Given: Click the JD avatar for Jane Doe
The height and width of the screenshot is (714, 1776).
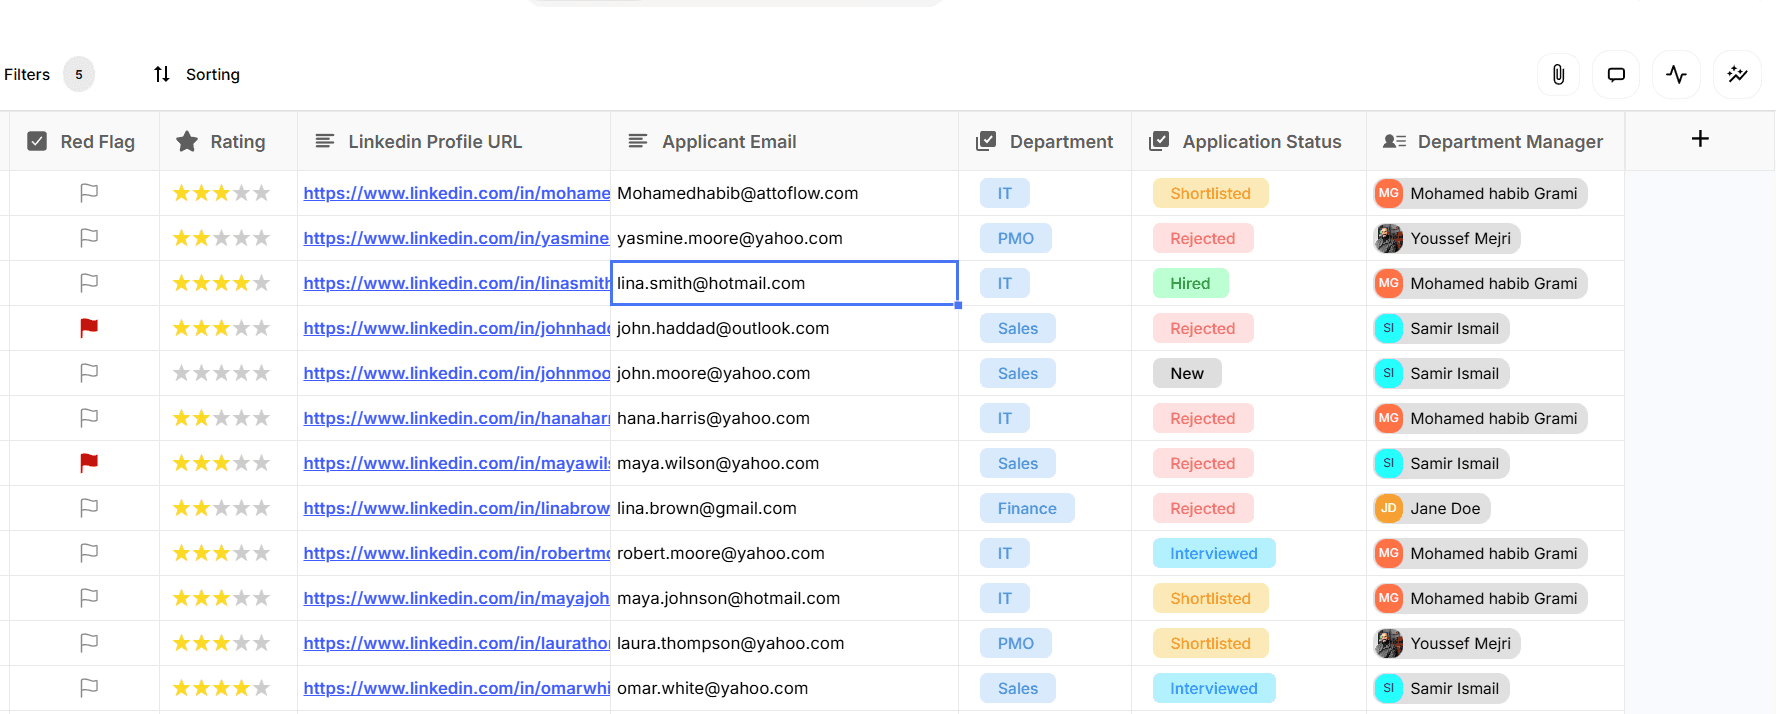Looking at the screenshot, I should pyautogui.click(x=1389, y=508).
